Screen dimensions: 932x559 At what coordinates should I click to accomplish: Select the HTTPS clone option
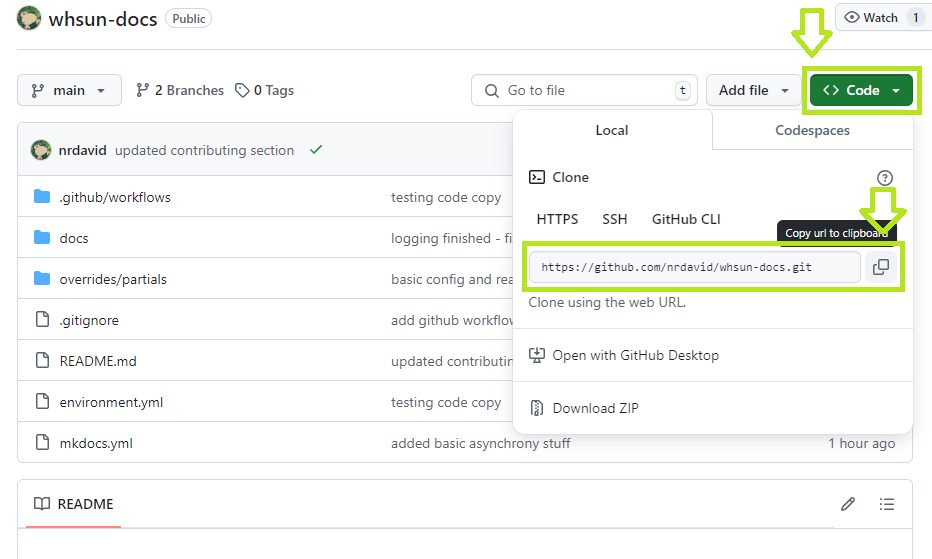557,219
